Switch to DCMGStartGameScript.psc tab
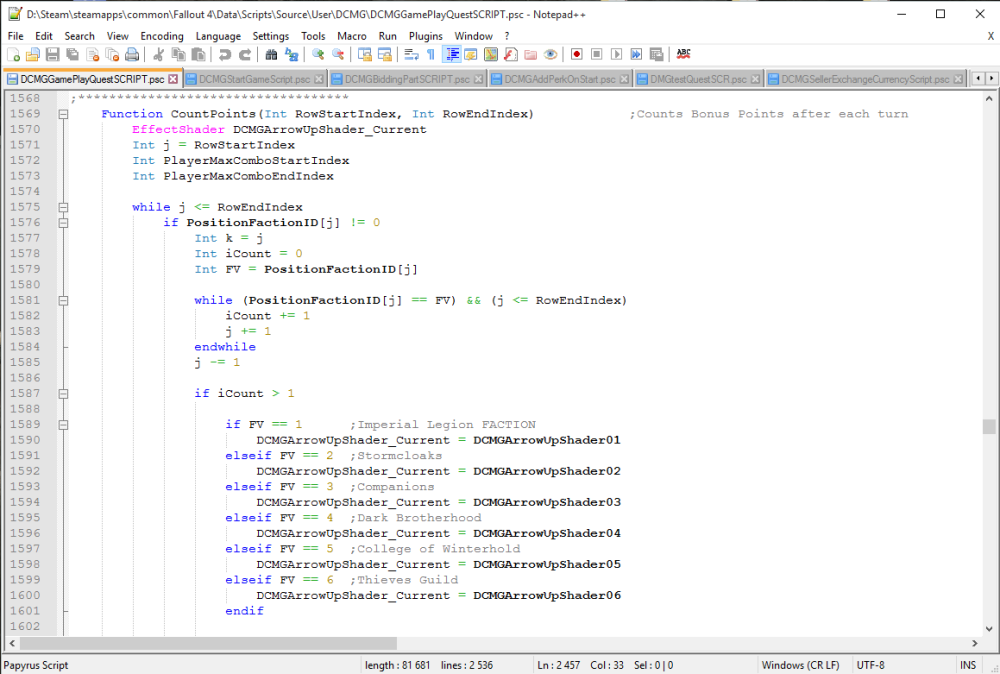This screenshot has height=674, width=1000. point(254,79)
